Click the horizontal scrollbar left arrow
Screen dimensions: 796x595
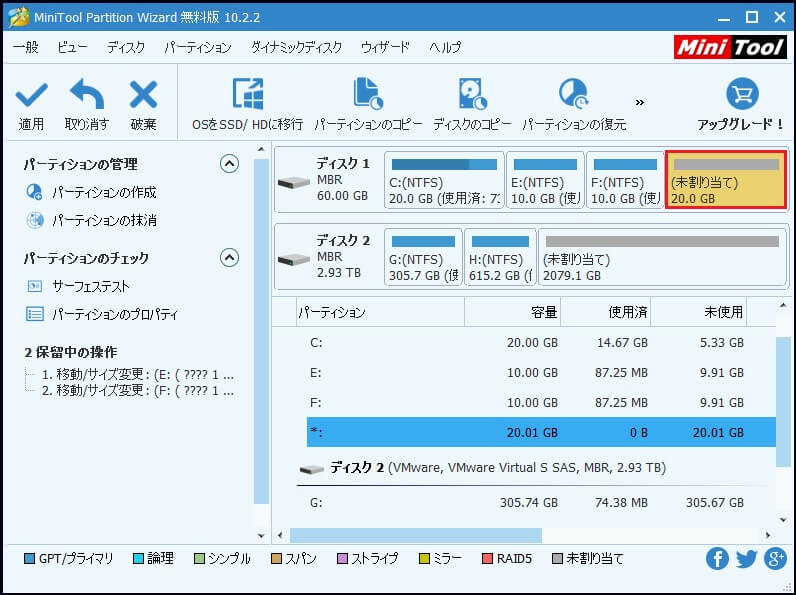[280, 535]
